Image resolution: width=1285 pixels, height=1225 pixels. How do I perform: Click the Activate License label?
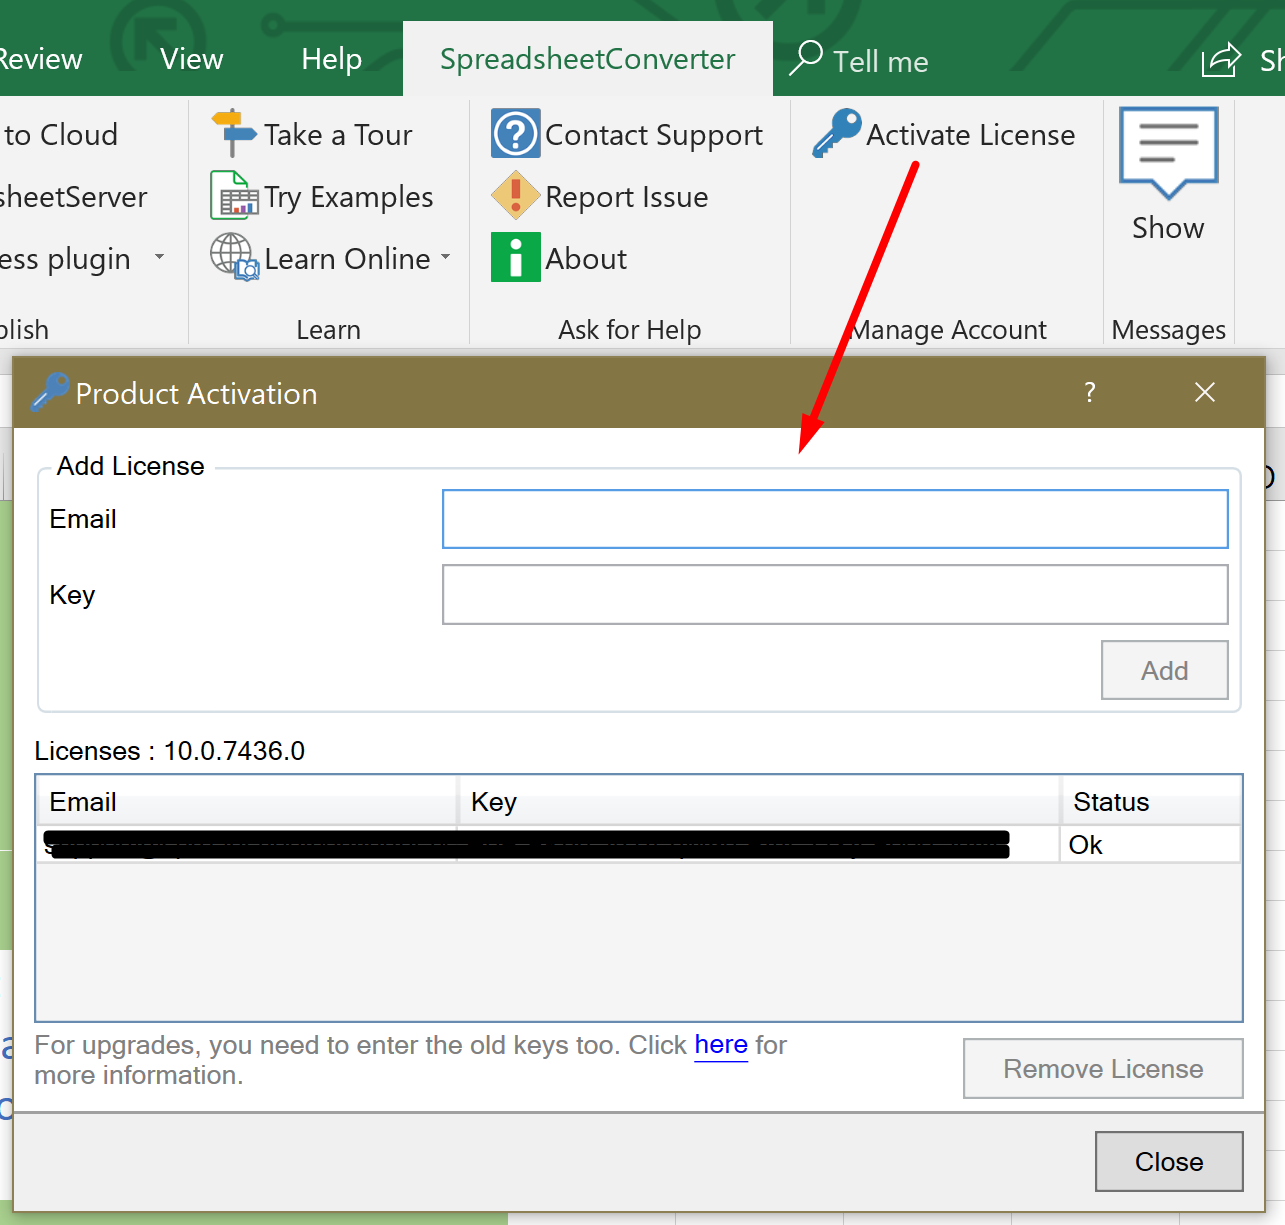pyautogui.click(x=971, y=135)
